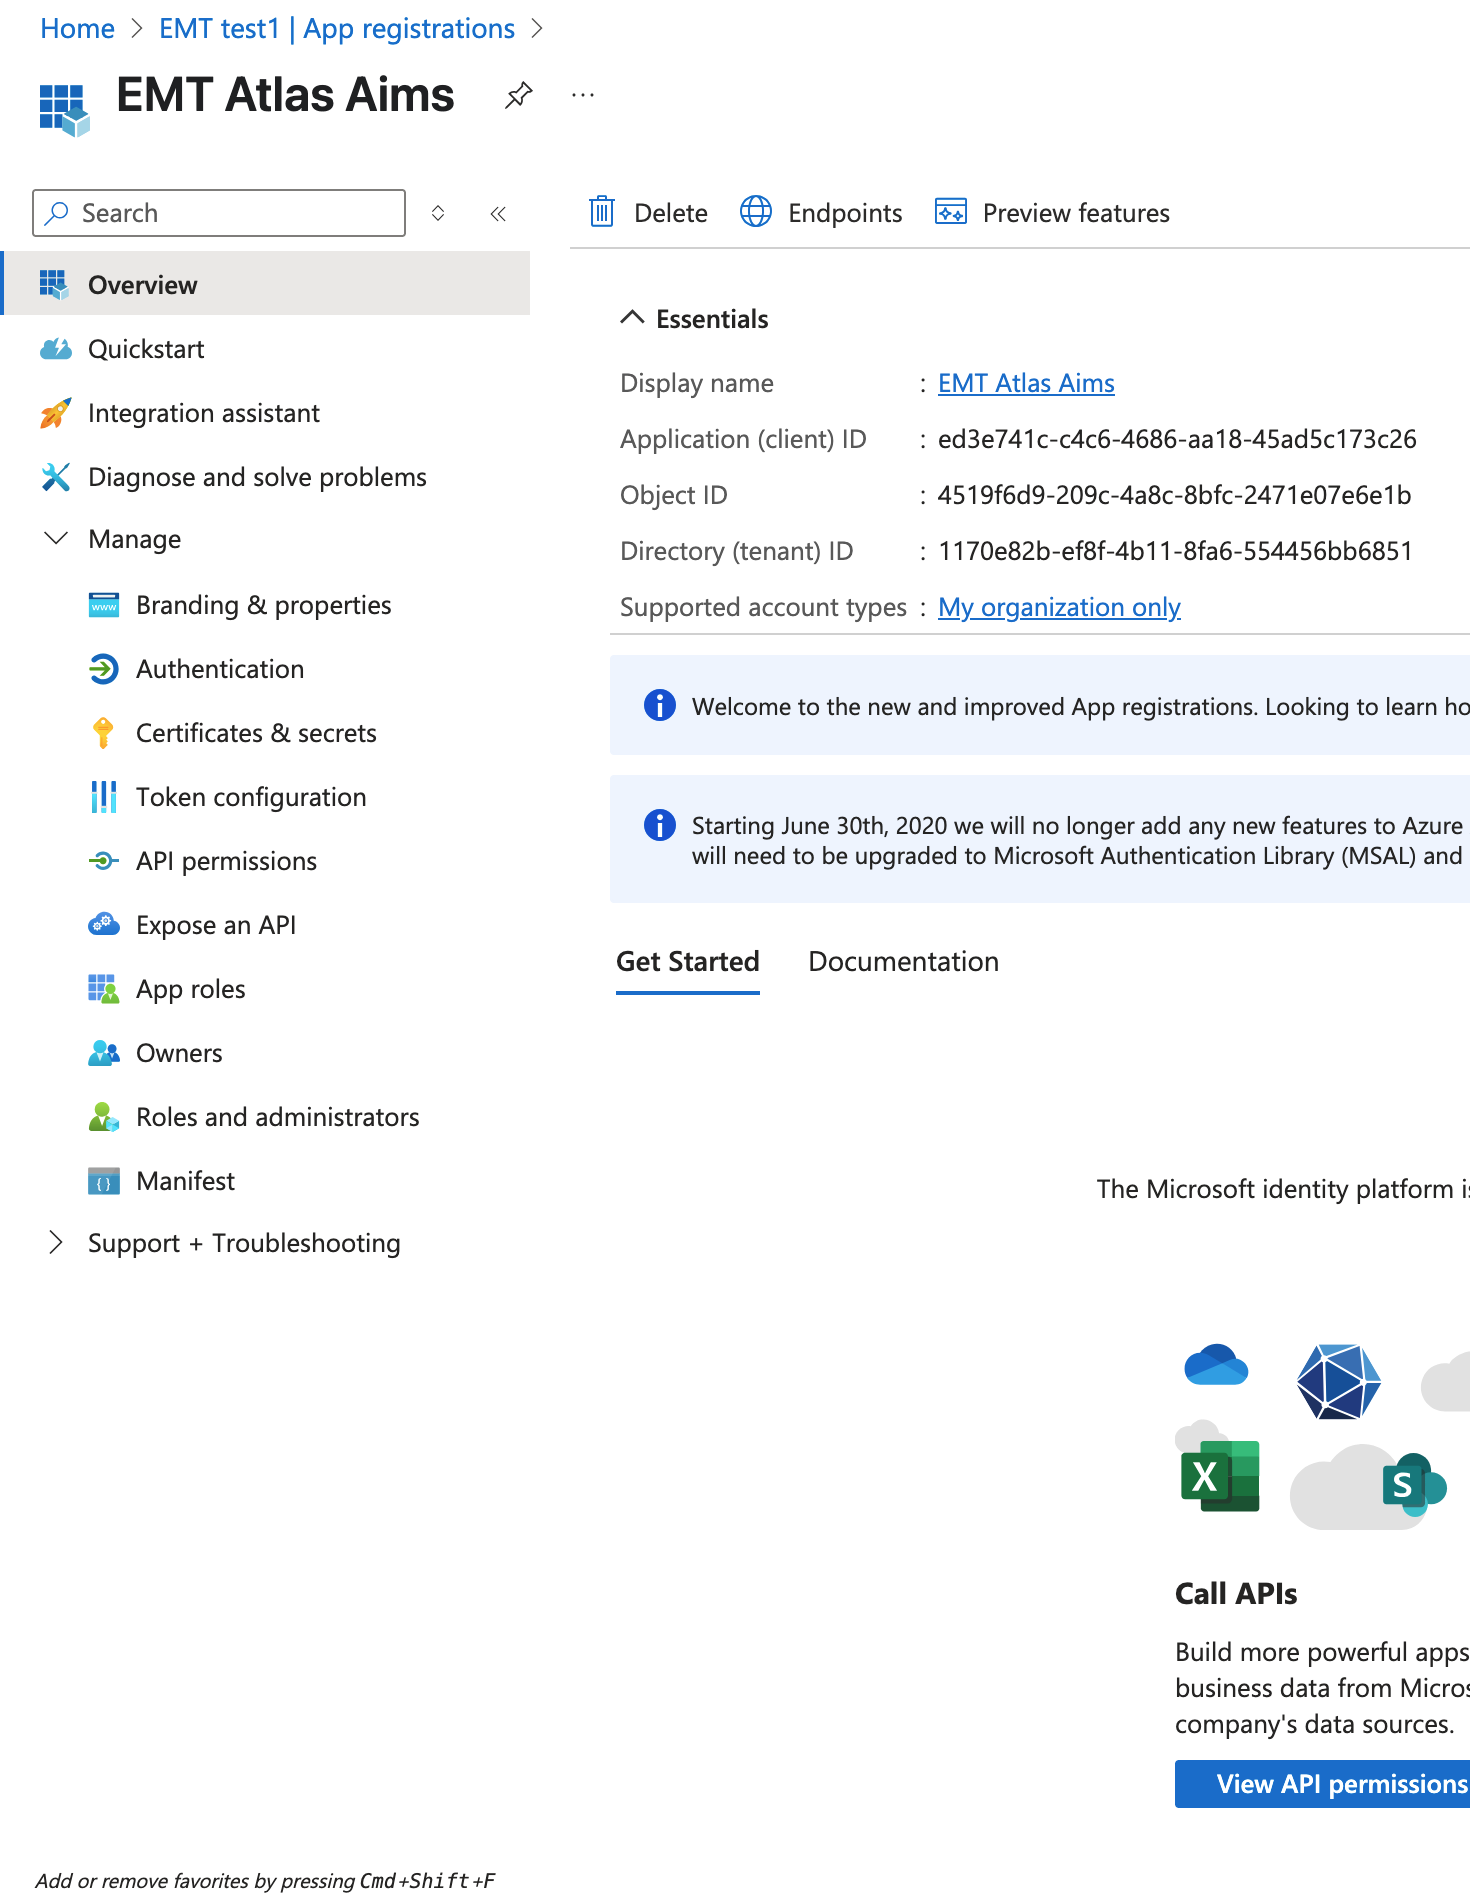Click the Delete trash can icon

[602, 212]
